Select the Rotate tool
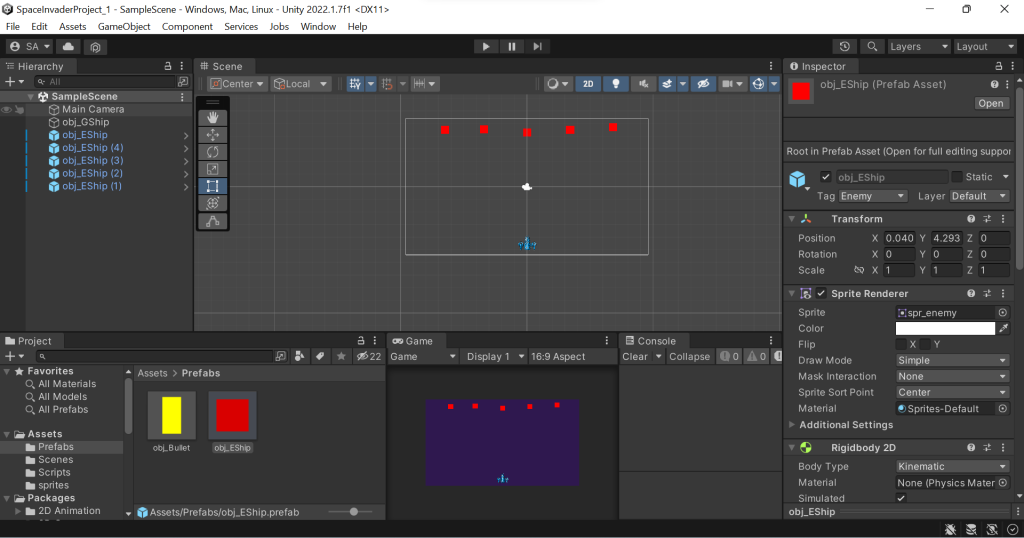Screen dimensions: 1024x538 213,151
